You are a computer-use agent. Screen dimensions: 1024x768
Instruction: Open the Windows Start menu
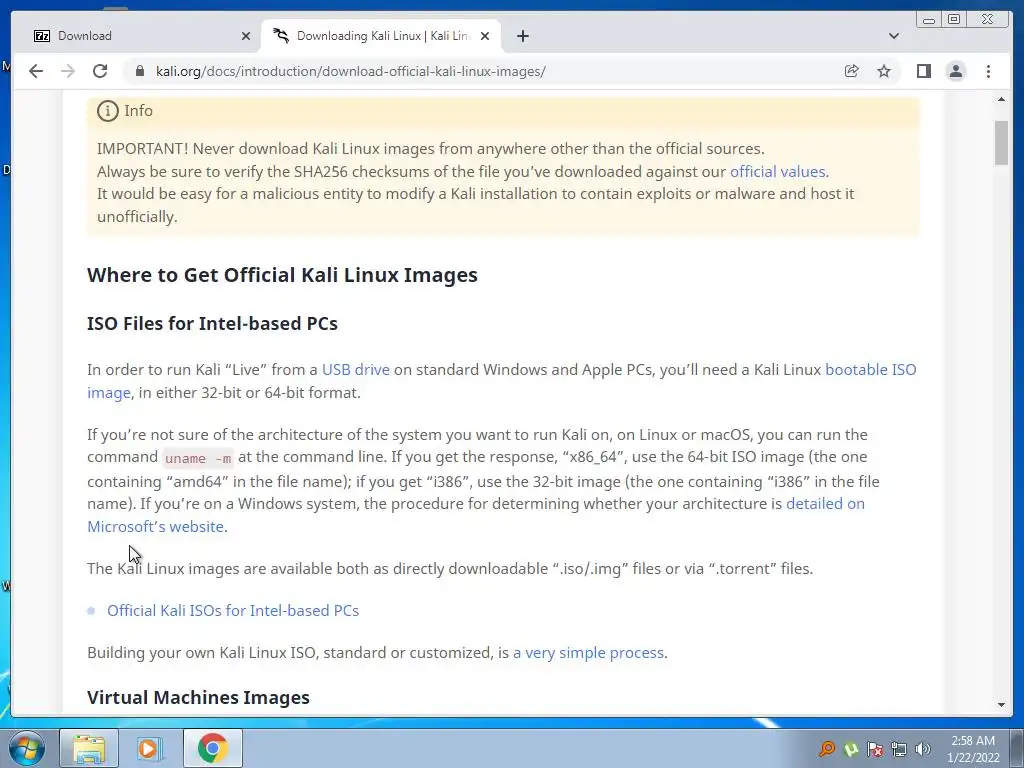(x=26, y=748)
